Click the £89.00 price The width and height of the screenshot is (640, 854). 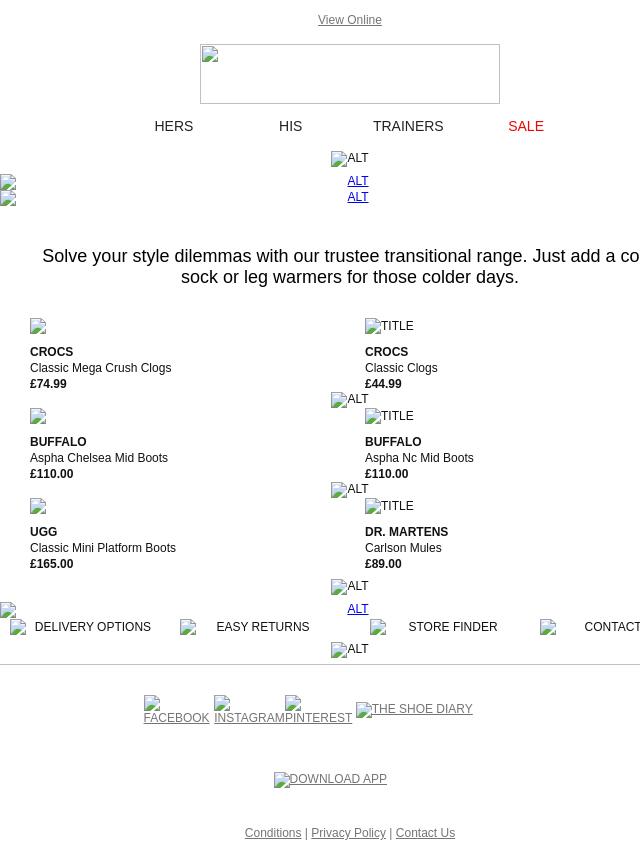(x=383, y=564)
